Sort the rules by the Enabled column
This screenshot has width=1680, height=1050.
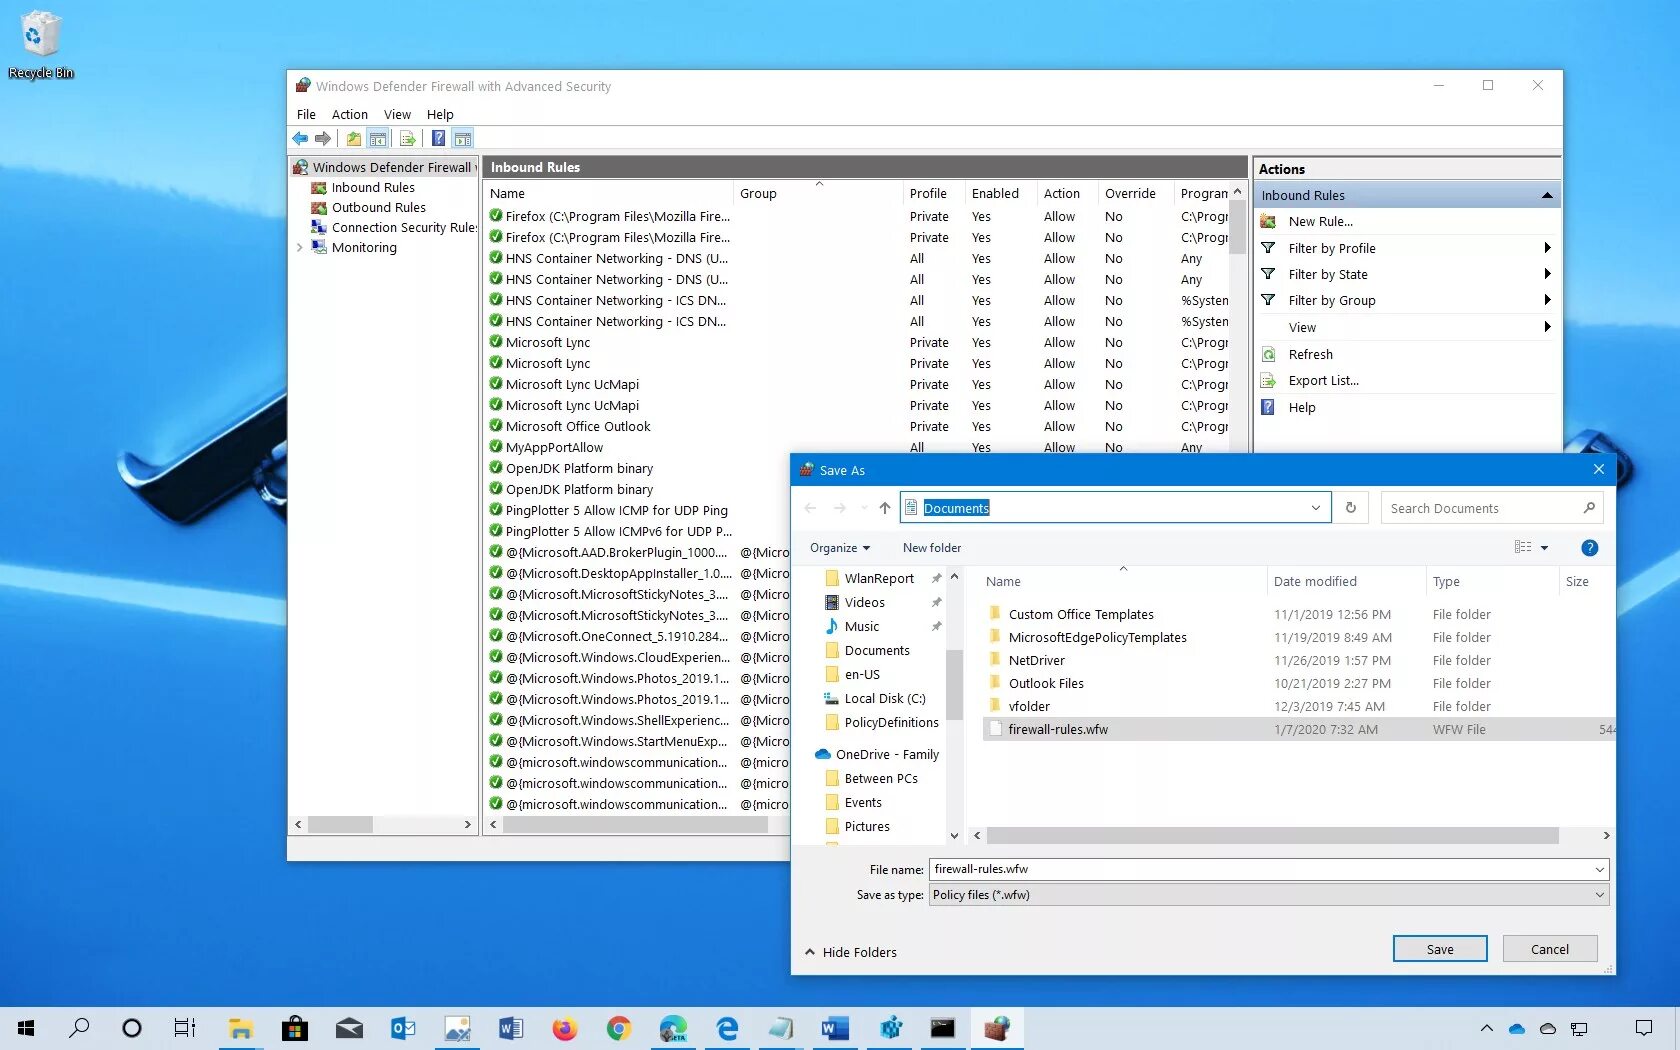[997, 193]
